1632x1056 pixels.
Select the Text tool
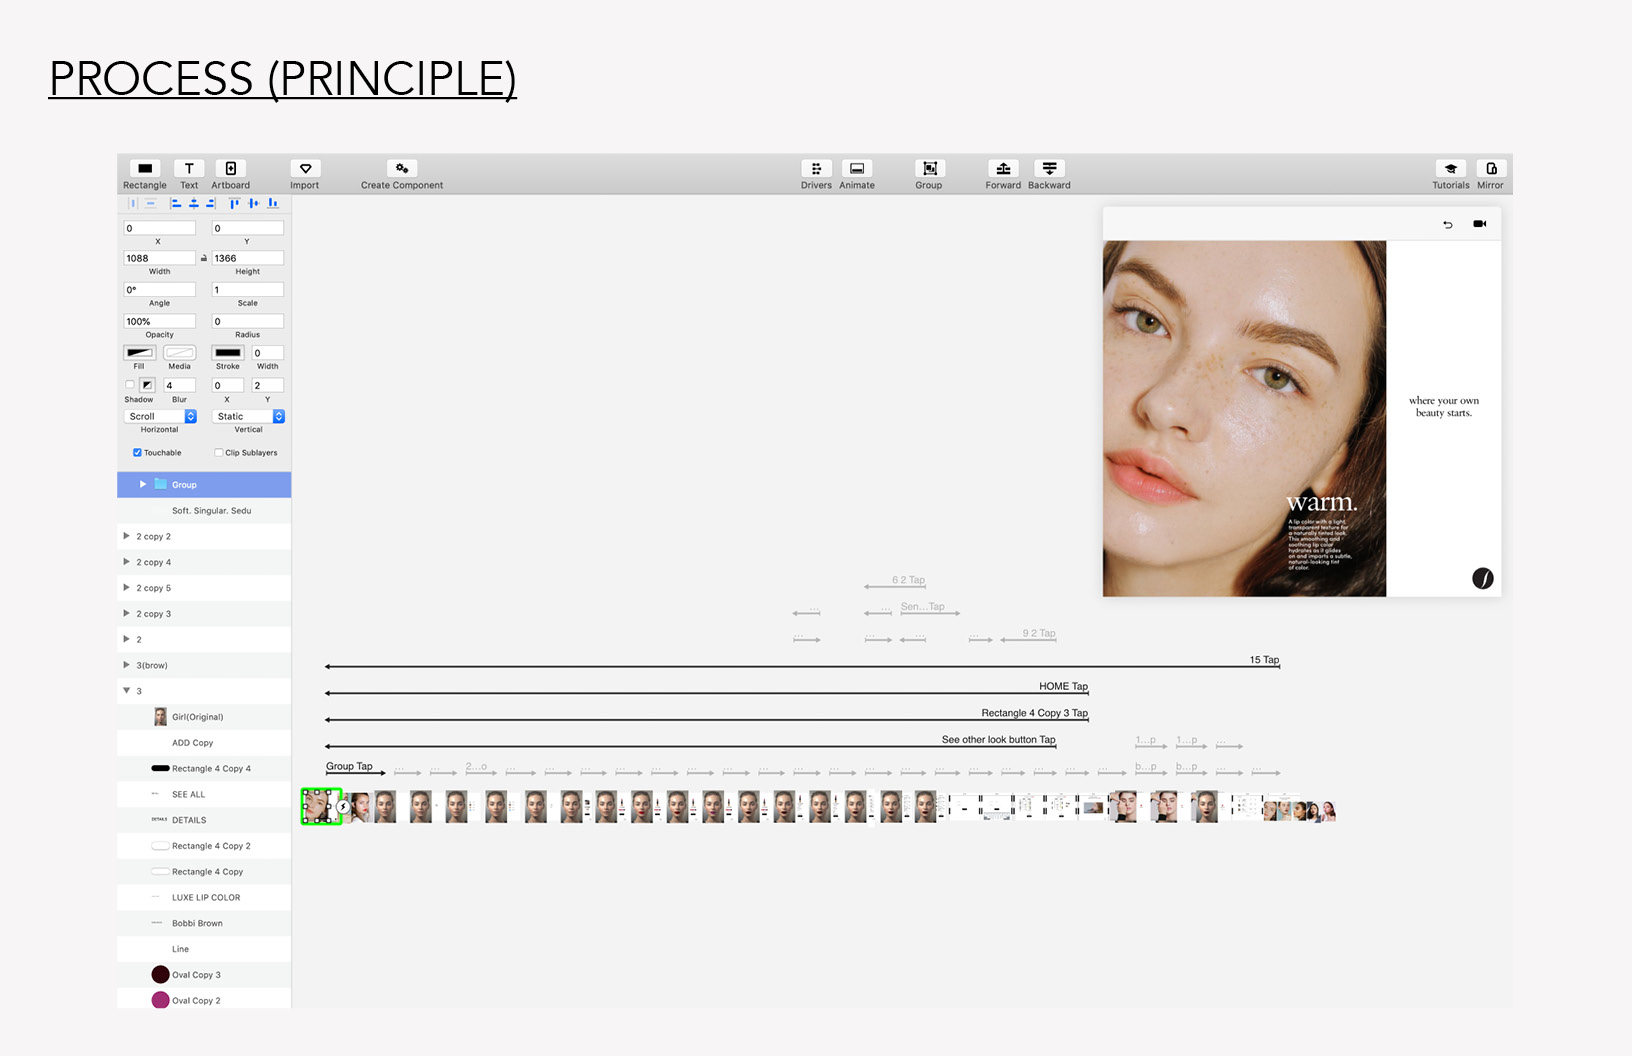[x=189, y=168]
